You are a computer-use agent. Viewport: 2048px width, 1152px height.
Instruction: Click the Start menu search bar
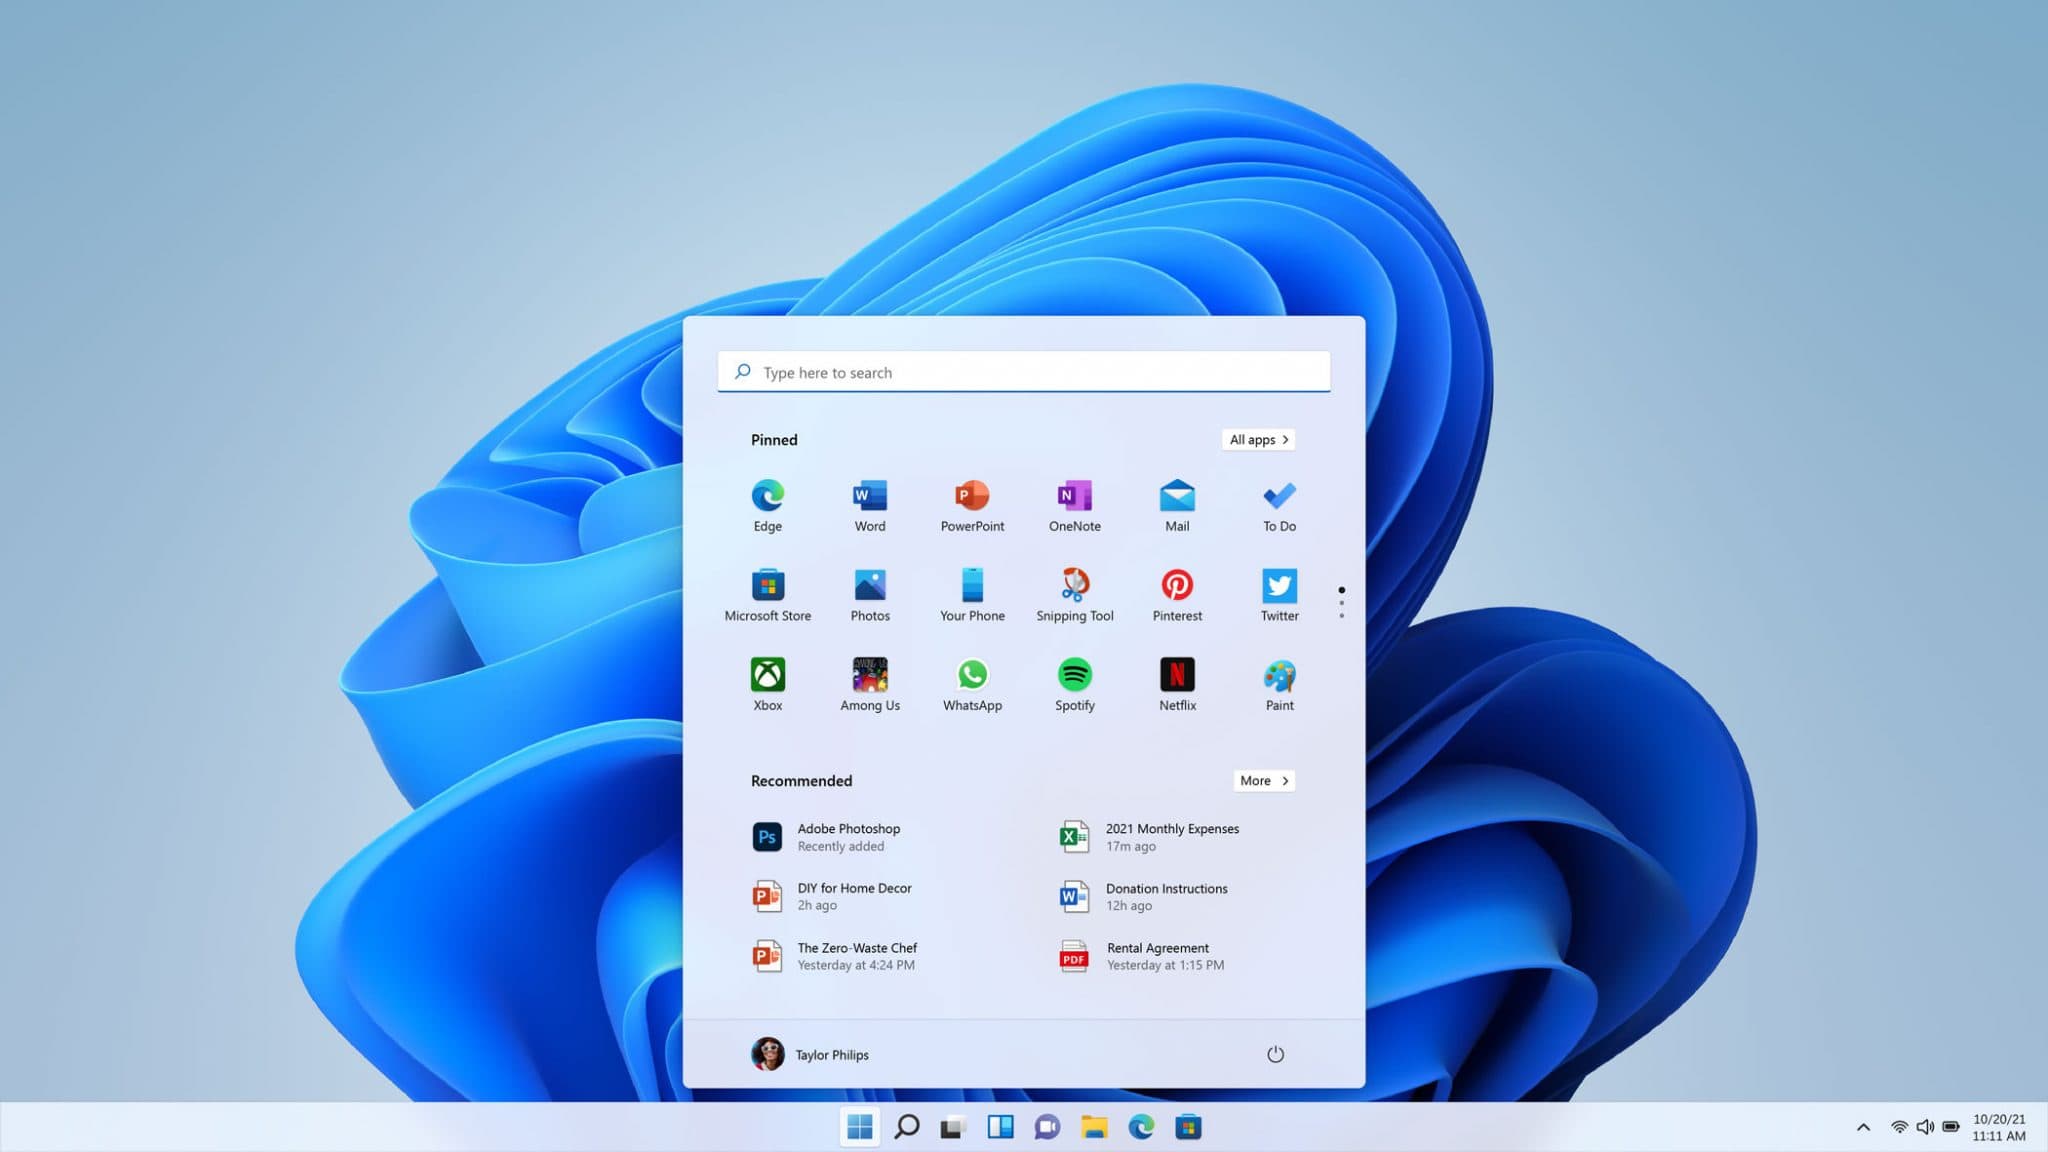[x=1023, y=370]
